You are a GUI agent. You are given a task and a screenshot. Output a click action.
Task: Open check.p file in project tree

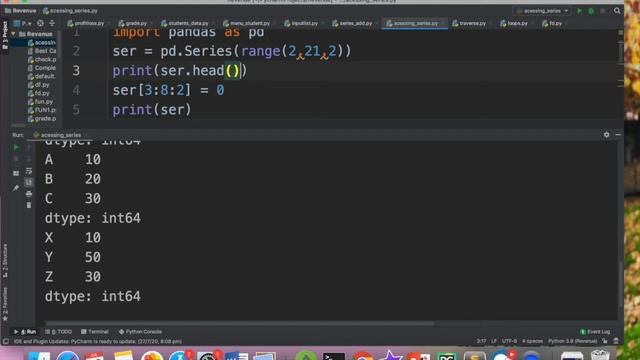coord(42,60)
